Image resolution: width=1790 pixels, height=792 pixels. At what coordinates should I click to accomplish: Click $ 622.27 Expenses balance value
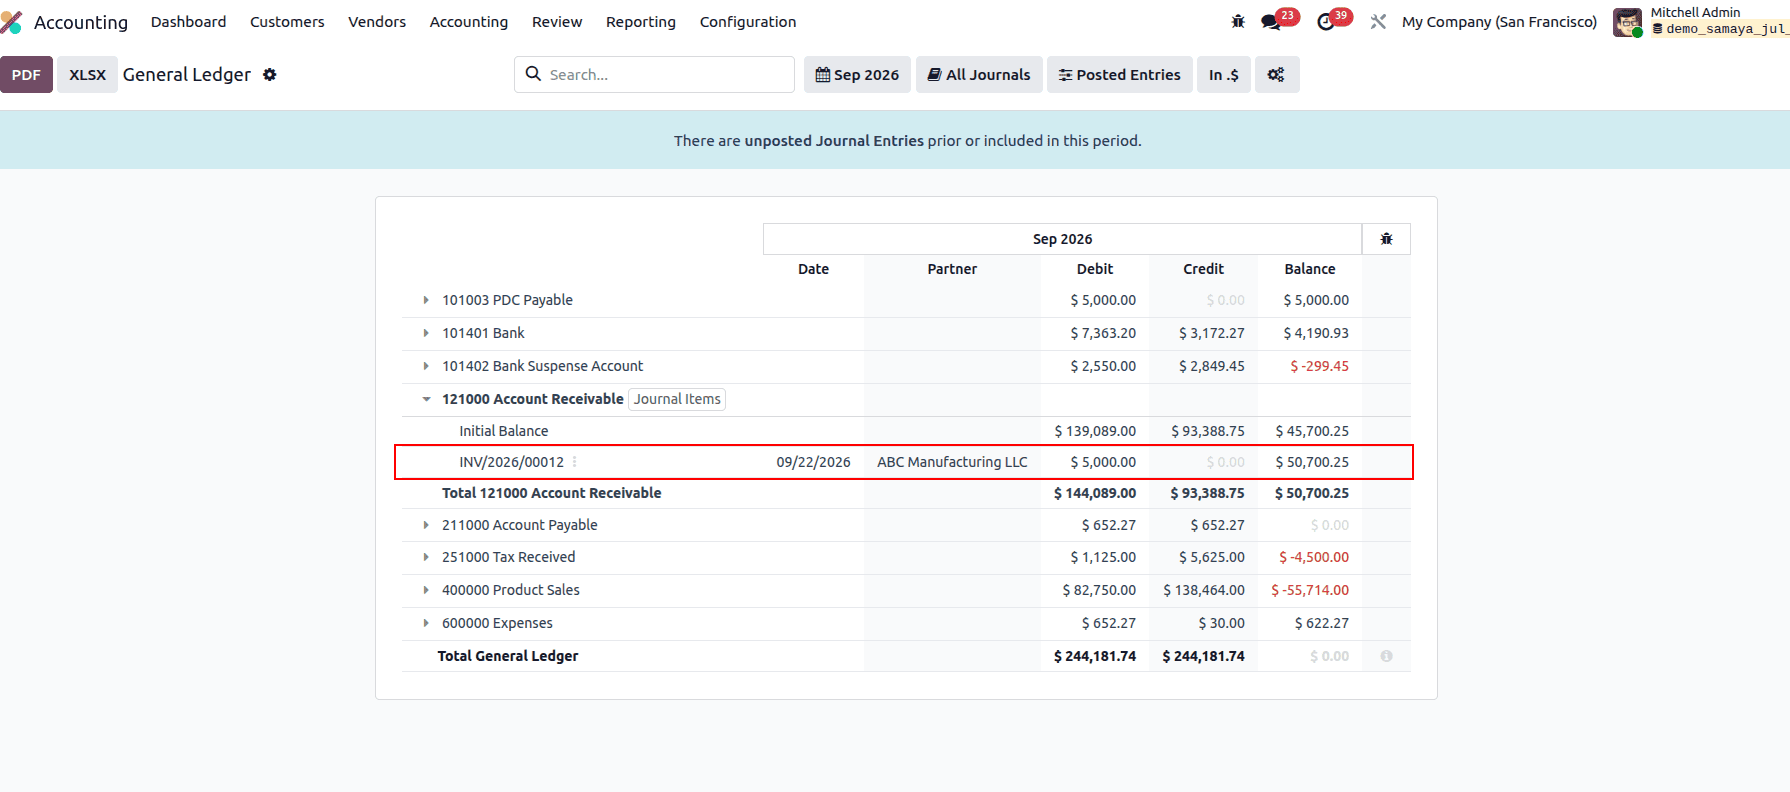tap(1322, 623)
